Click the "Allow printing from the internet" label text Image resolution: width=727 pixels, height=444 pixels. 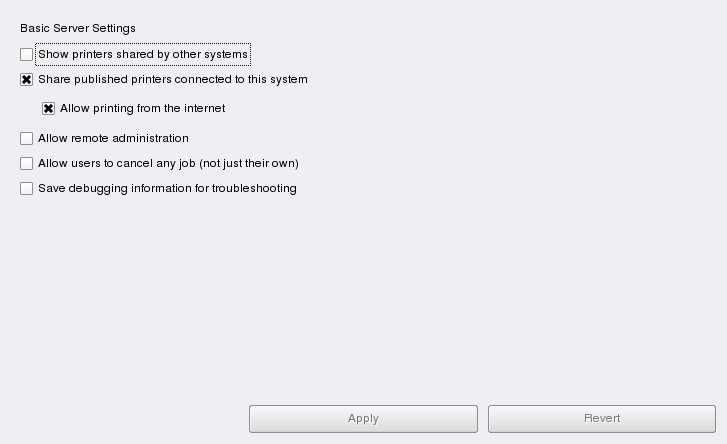(142, 108)
